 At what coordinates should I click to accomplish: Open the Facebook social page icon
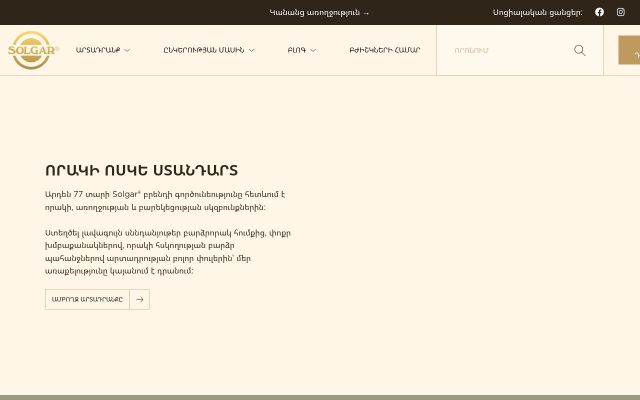[599, 12]
